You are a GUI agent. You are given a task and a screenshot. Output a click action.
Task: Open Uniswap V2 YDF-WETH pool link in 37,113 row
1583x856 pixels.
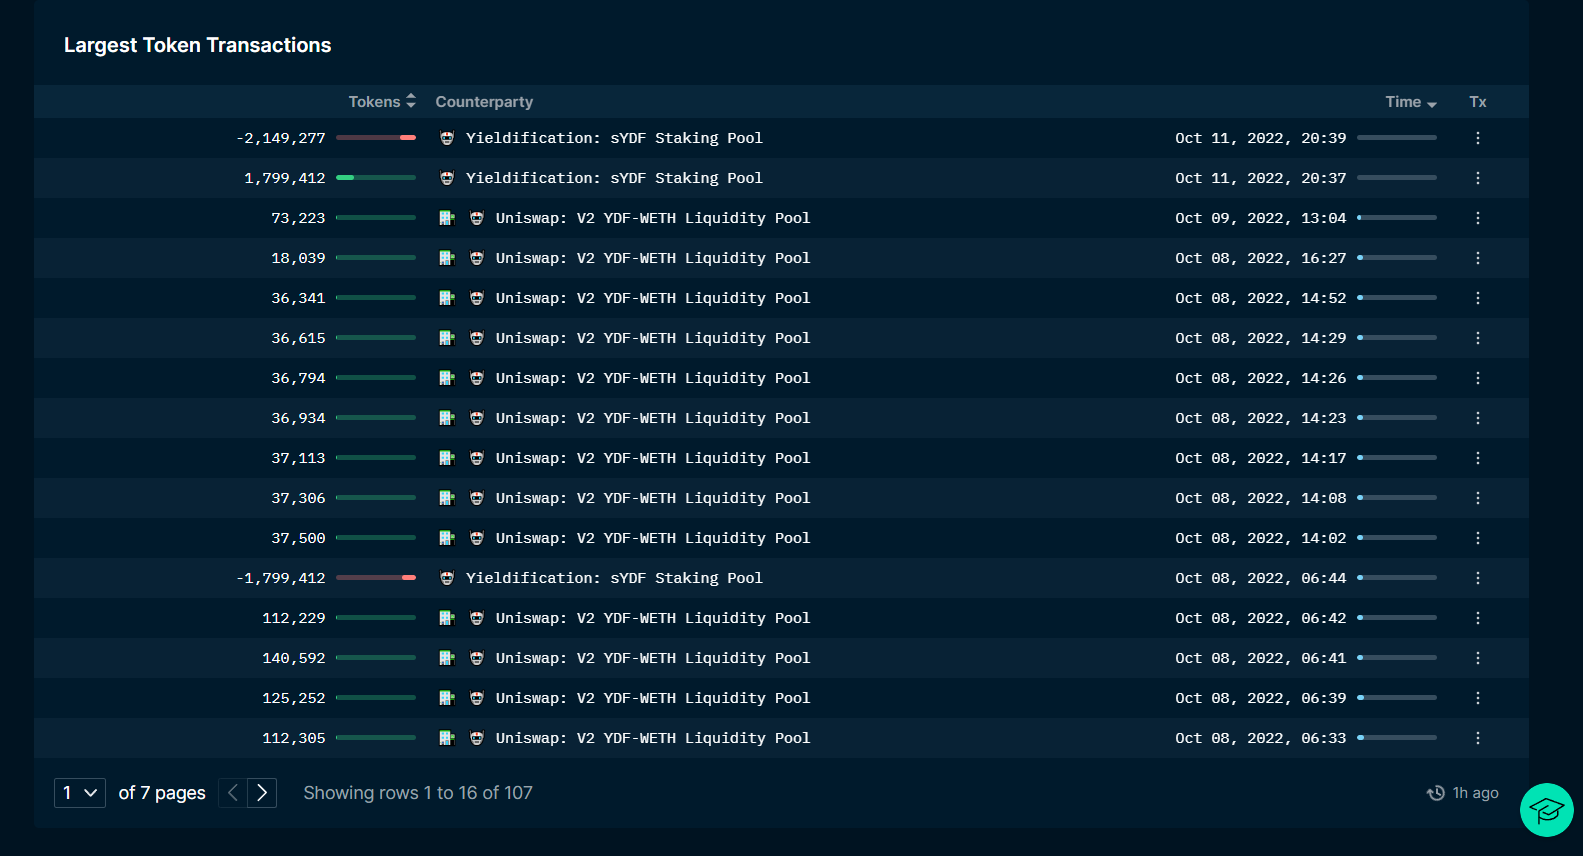[653, 458]
